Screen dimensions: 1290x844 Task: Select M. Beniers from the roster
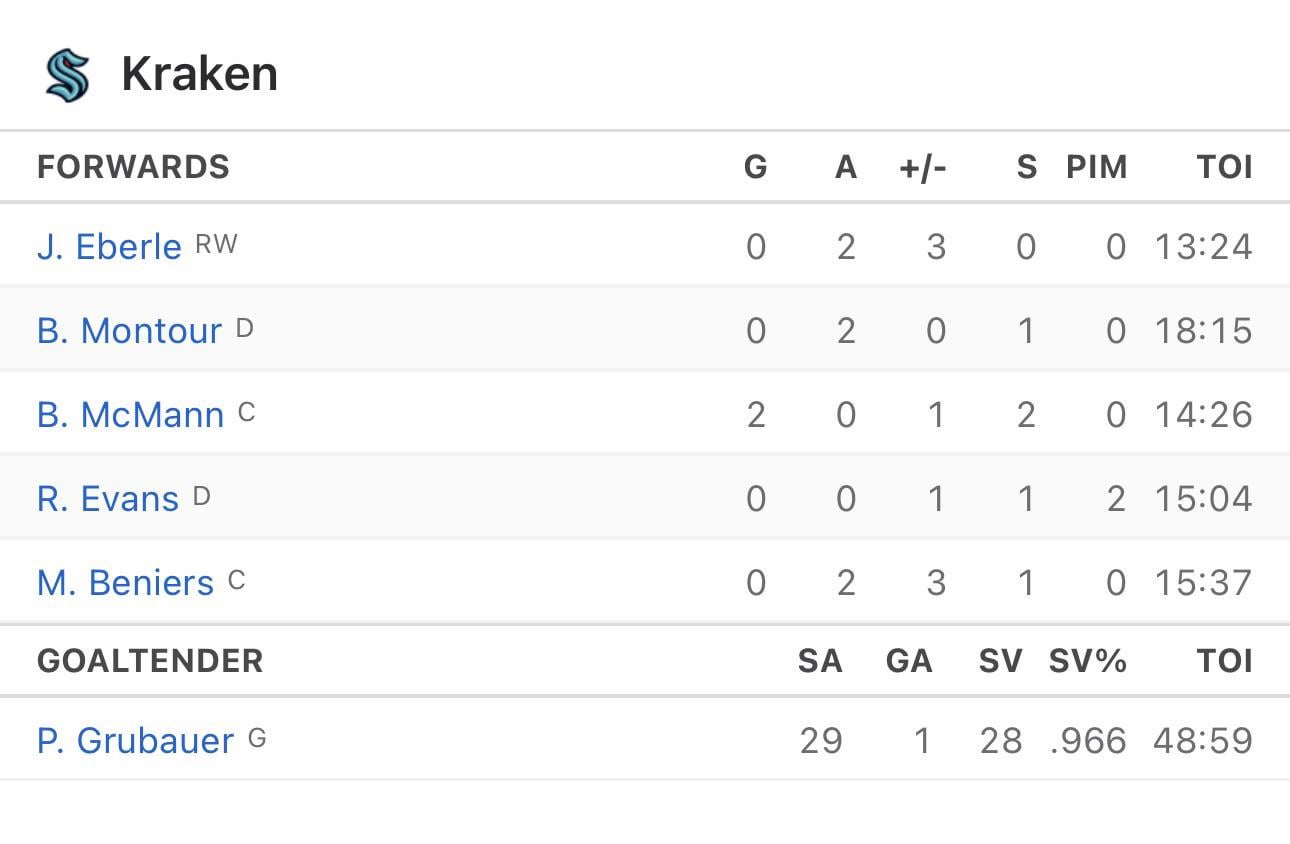tap(124, 582)
